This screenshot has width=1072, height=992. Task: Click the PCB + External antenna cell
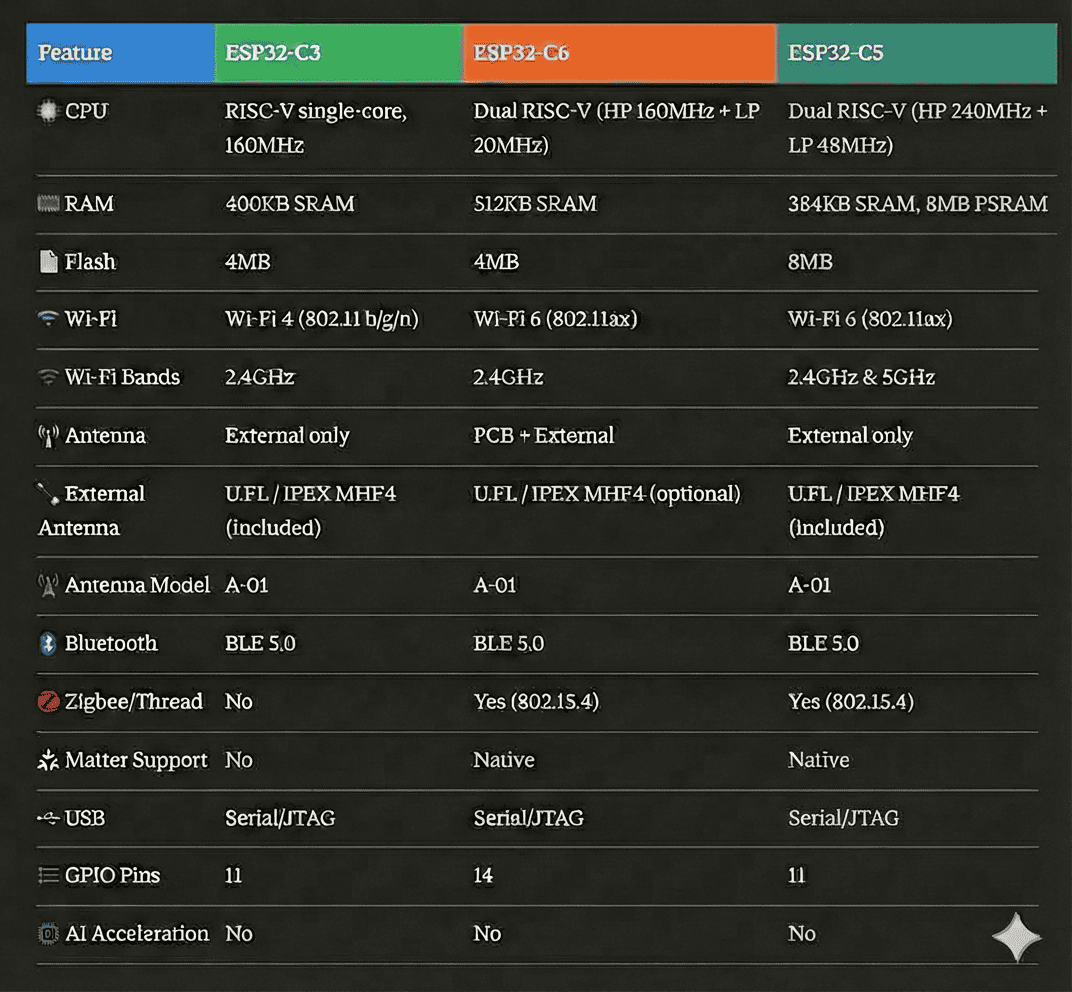(543, 436)
